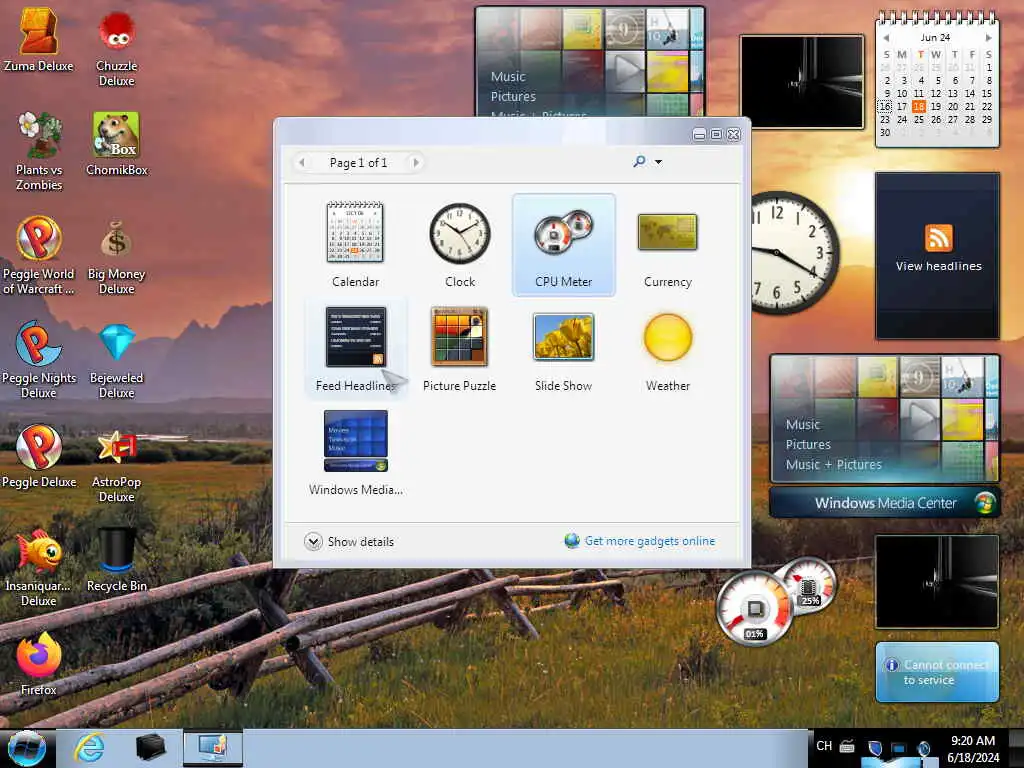Select Music + Pictures in Media Center gadget
1024x768 pixels.
[833, 464]
